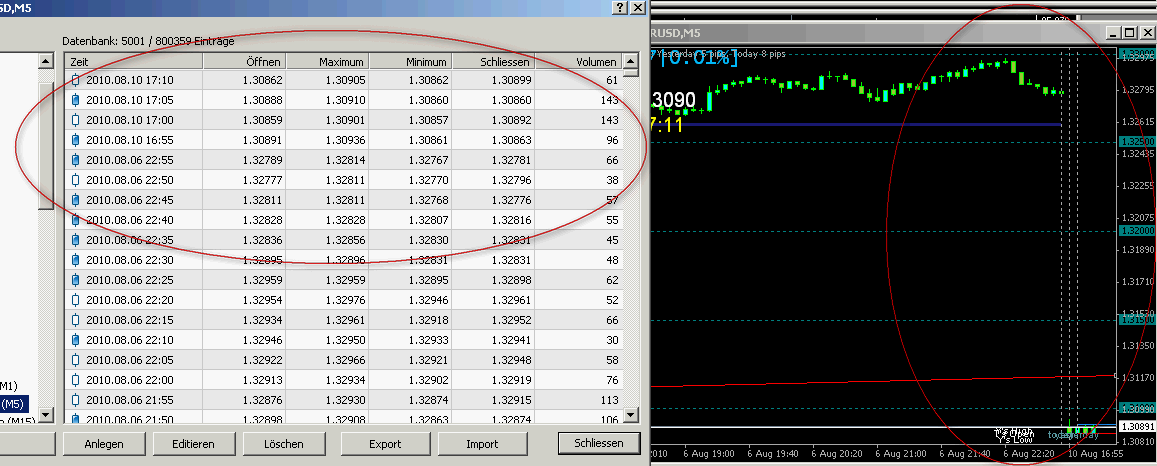Select bar icon for 2010.08.06 22:55
Screen dimensions: 1157x466
pyautogui.click(x=76, y=160)
